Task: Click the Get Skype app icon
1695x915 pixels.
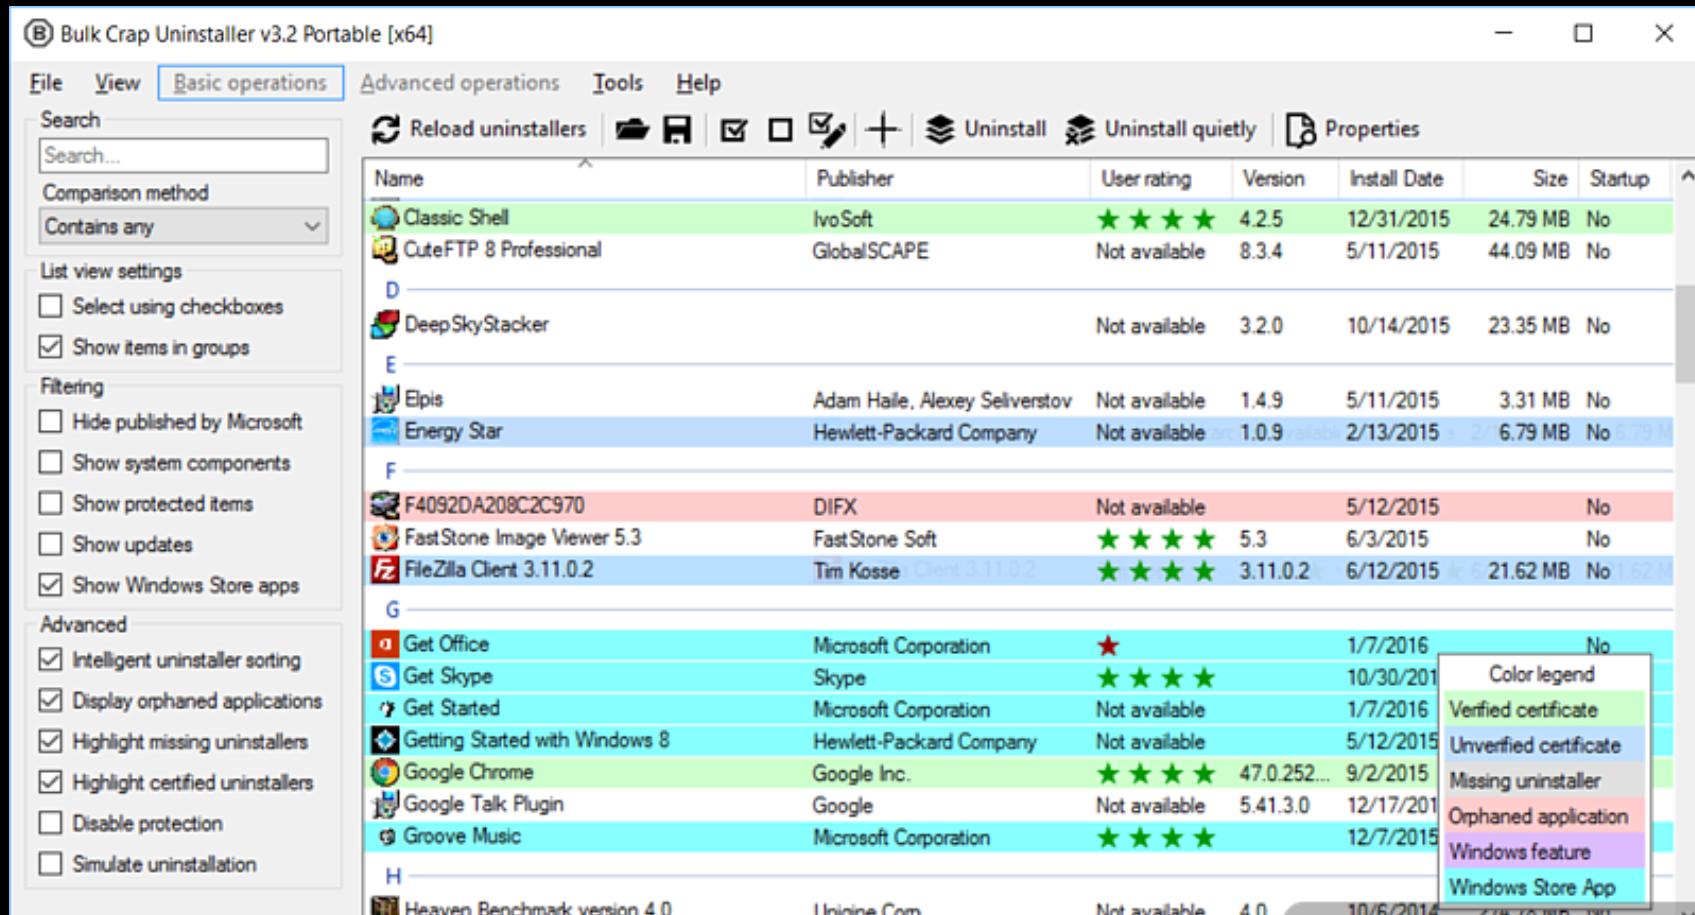Action: [384, 676]
